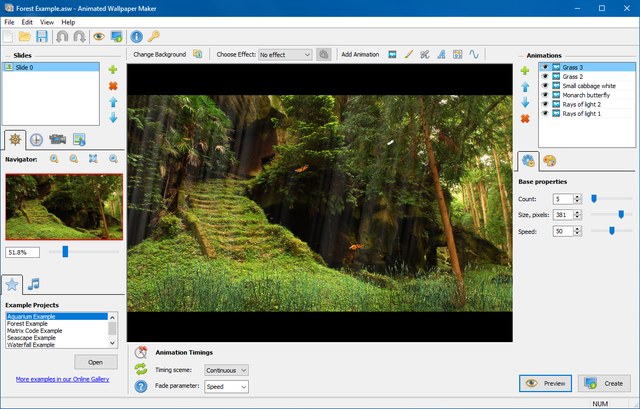Add a new slide with green plus
640x409 pixels.
click(x=113, y=70)
